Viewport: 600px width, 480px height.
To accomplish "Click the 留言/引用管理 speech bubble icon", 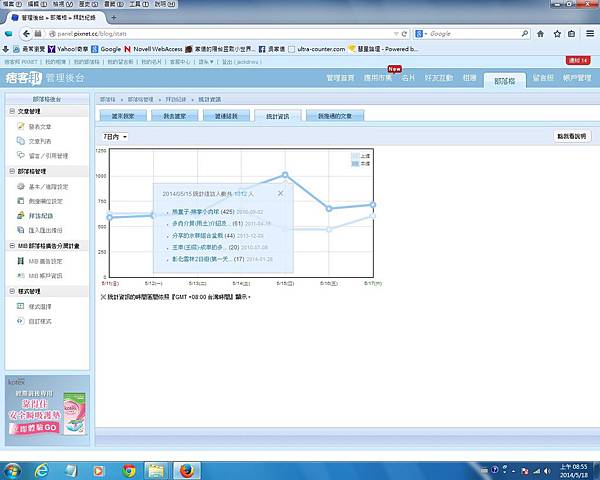I will (21, 155).
